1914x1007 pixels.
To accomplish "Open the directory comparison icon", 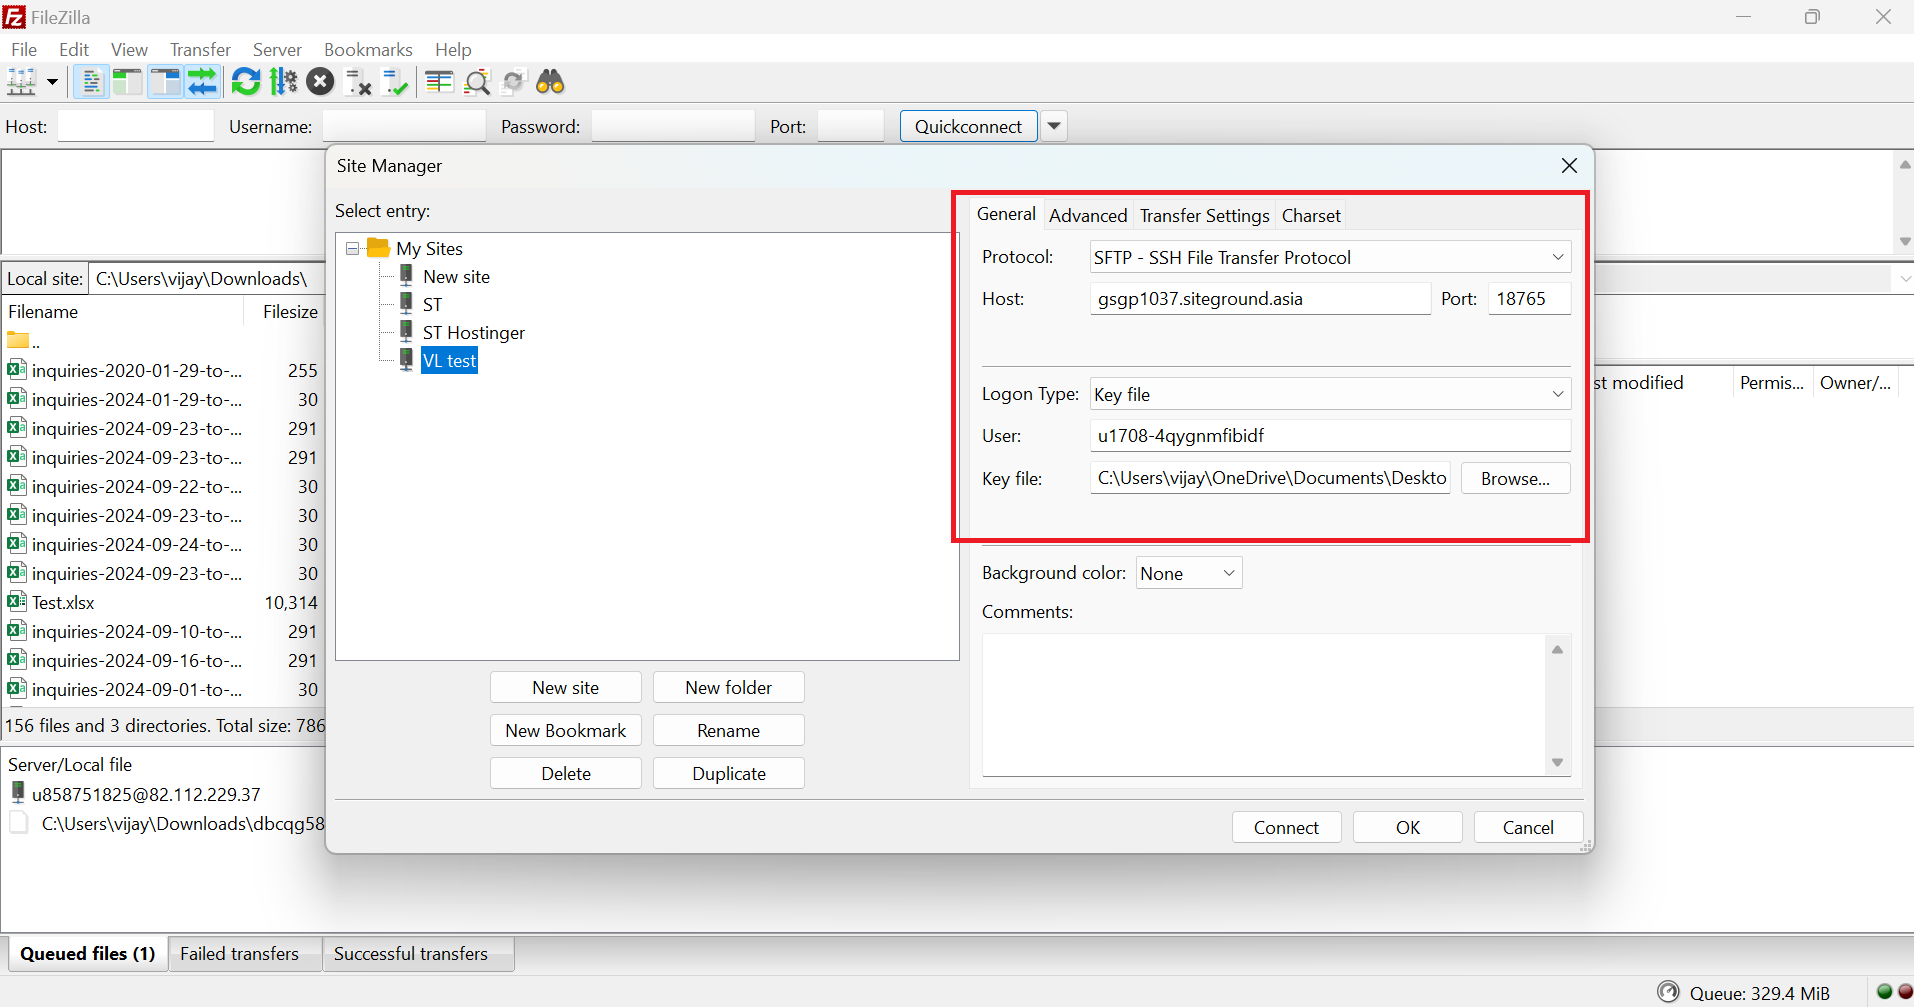I will tap(477, 82).
